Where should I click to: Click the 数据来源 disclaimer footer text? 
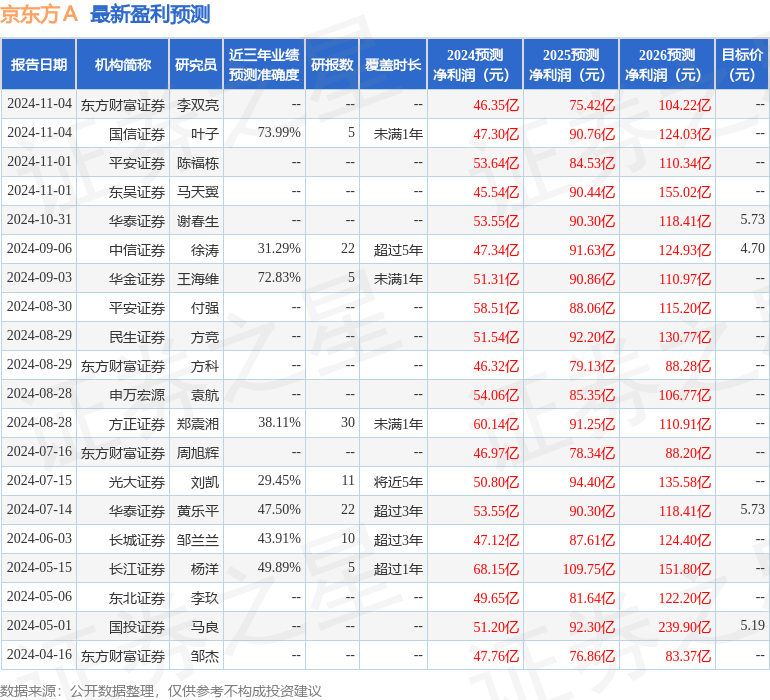[x=161, y=691]
